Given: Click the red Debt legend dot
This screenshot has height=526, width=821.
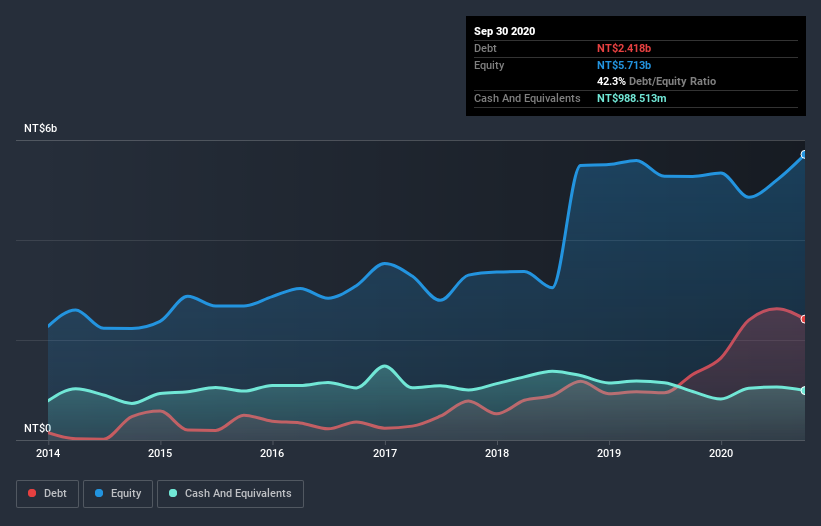Looking at the screenshot, I should coord(32,493).
